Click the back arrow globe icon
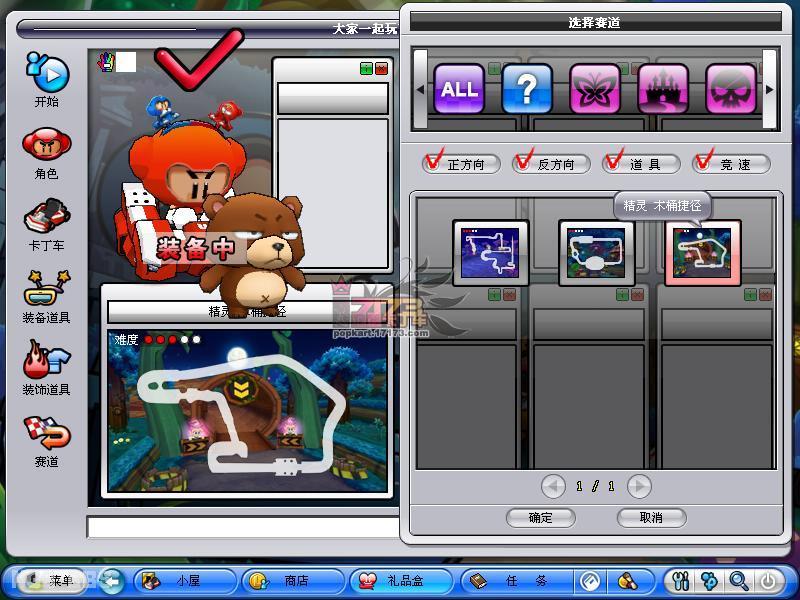800x600 pixels. coord(111,581)
